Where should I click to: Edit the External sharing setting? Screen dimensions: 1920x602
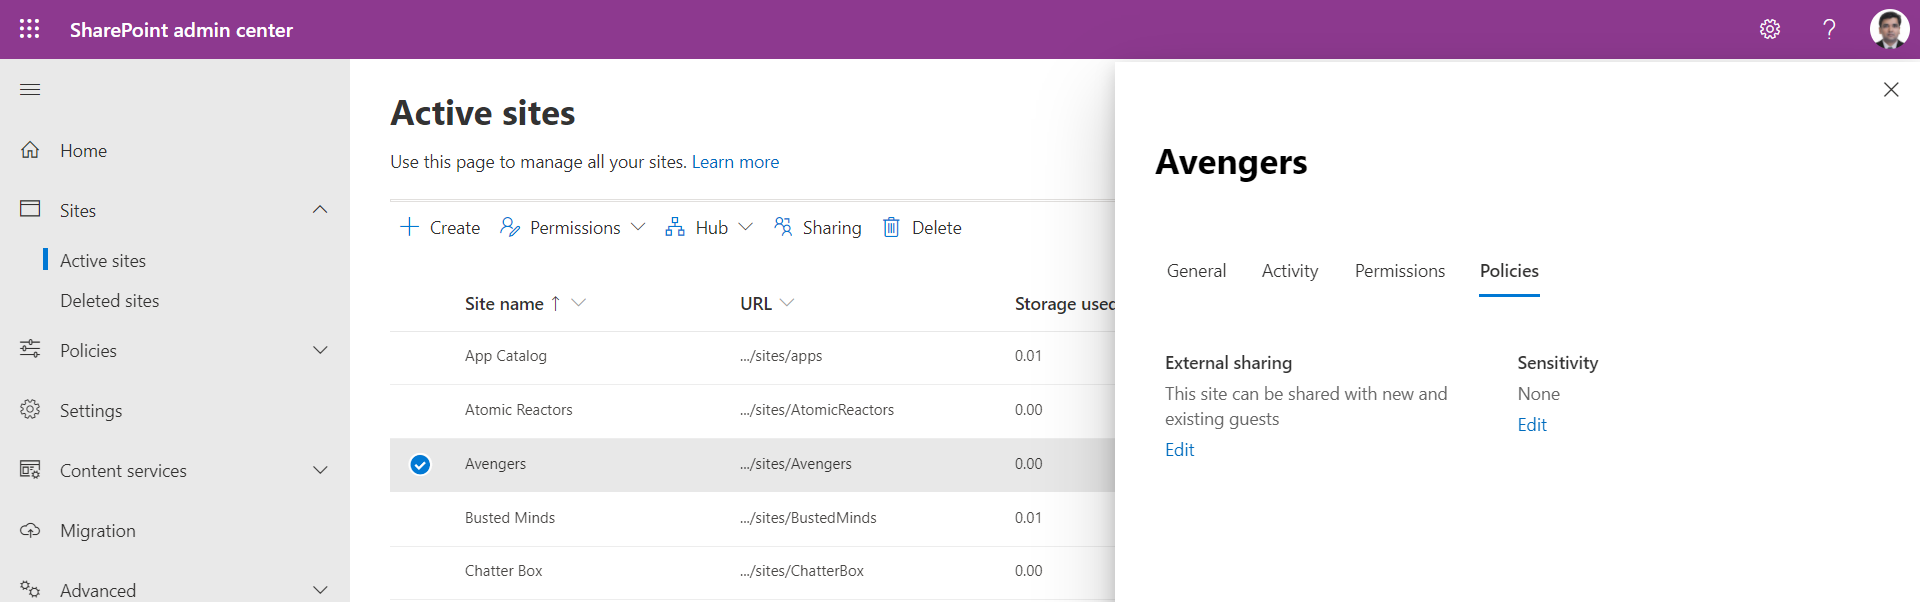coord(1179,450)
